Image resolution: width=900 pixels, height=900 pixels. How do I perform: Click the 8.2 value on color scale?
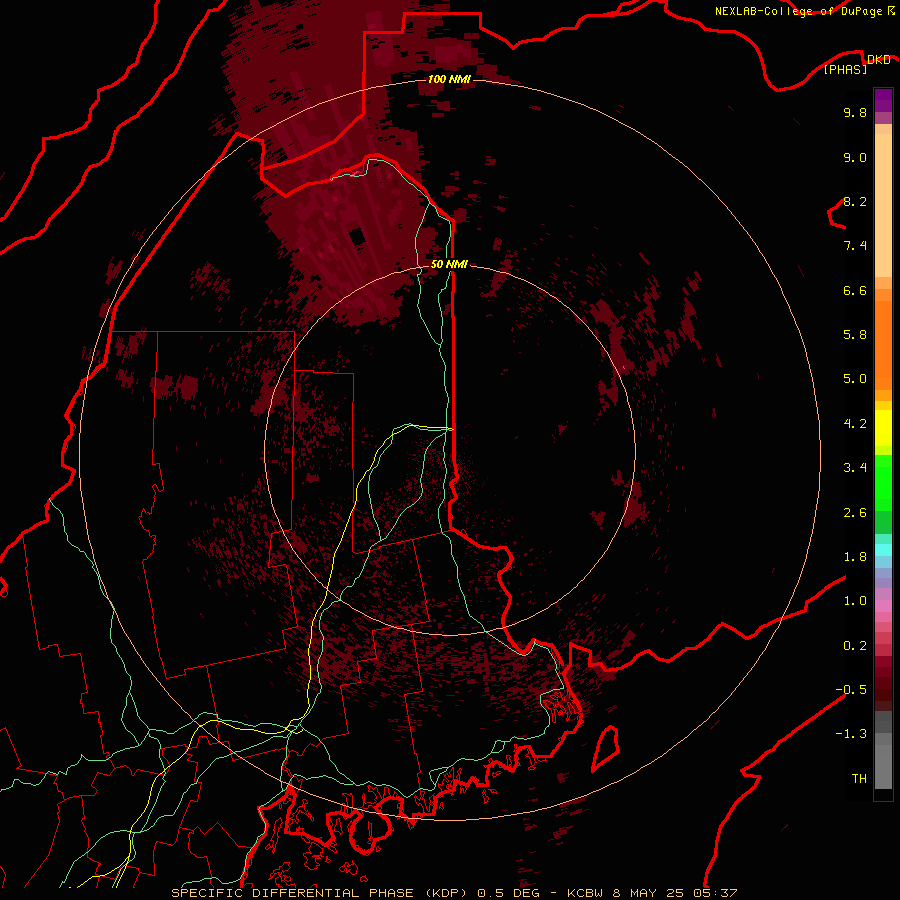(855, 201)
